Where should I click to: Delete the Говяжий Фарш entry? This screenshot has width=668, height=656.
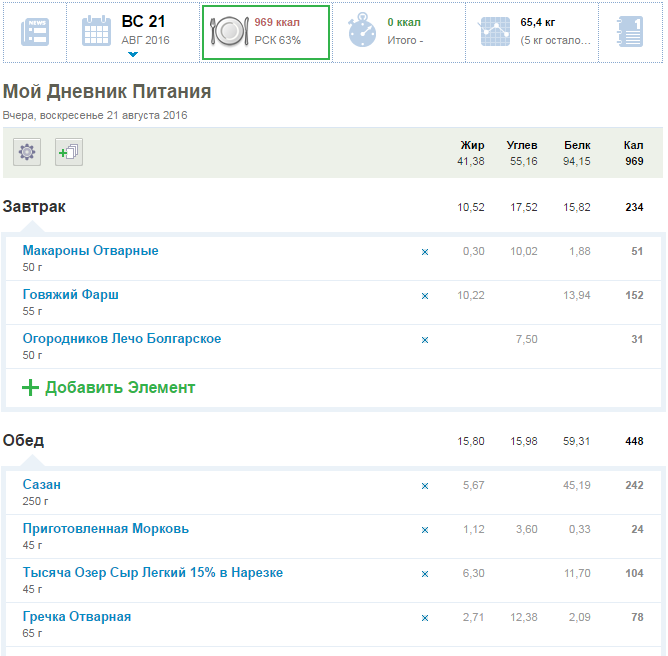424,296
